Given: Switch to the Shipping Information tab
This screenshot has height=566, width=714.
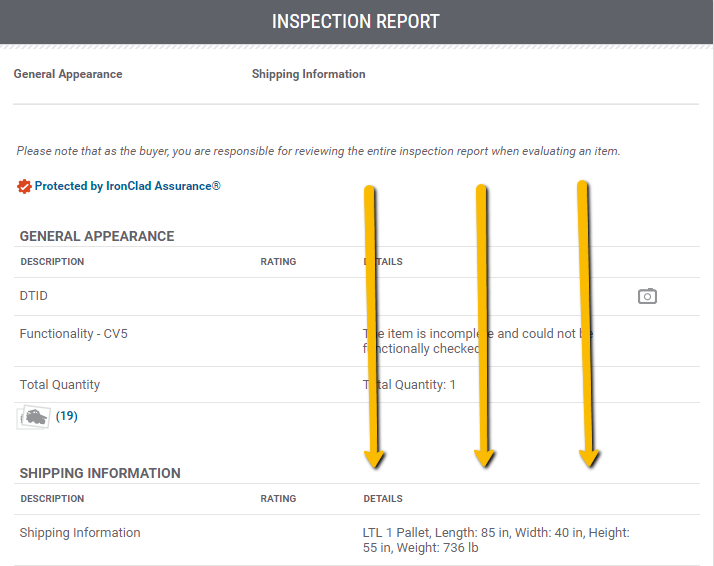Looking at the screenshot, I should [x=308, y=74].
